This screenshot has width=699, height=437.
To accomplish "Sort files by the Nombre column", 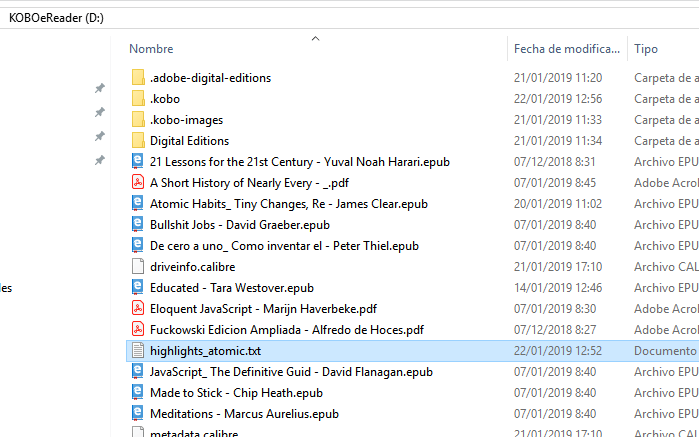I will (x=151, y=49).
